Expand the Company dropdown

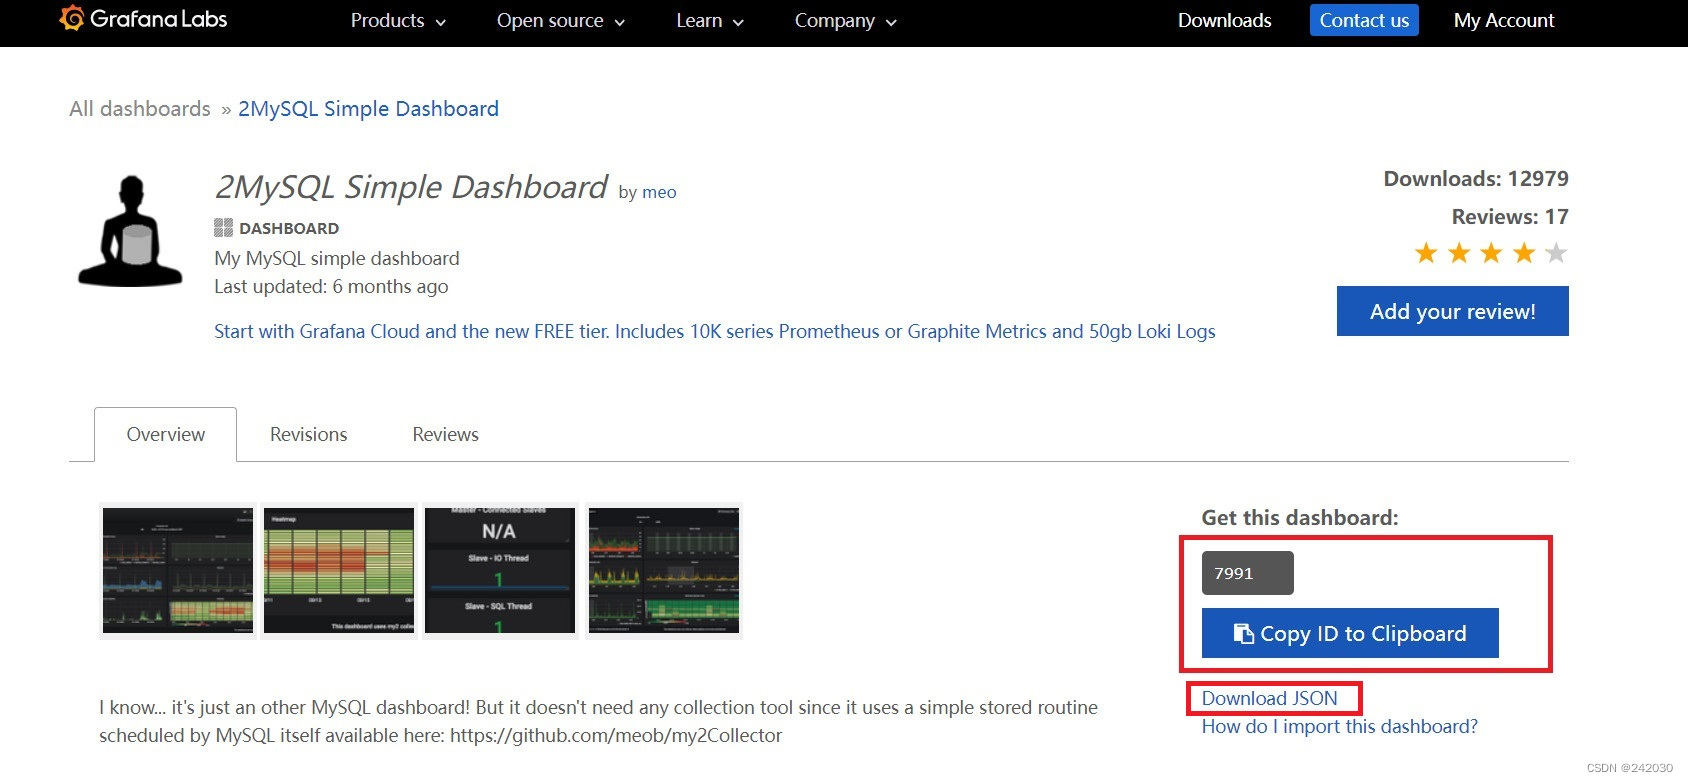pyautogui.click(x=845, y=21)
